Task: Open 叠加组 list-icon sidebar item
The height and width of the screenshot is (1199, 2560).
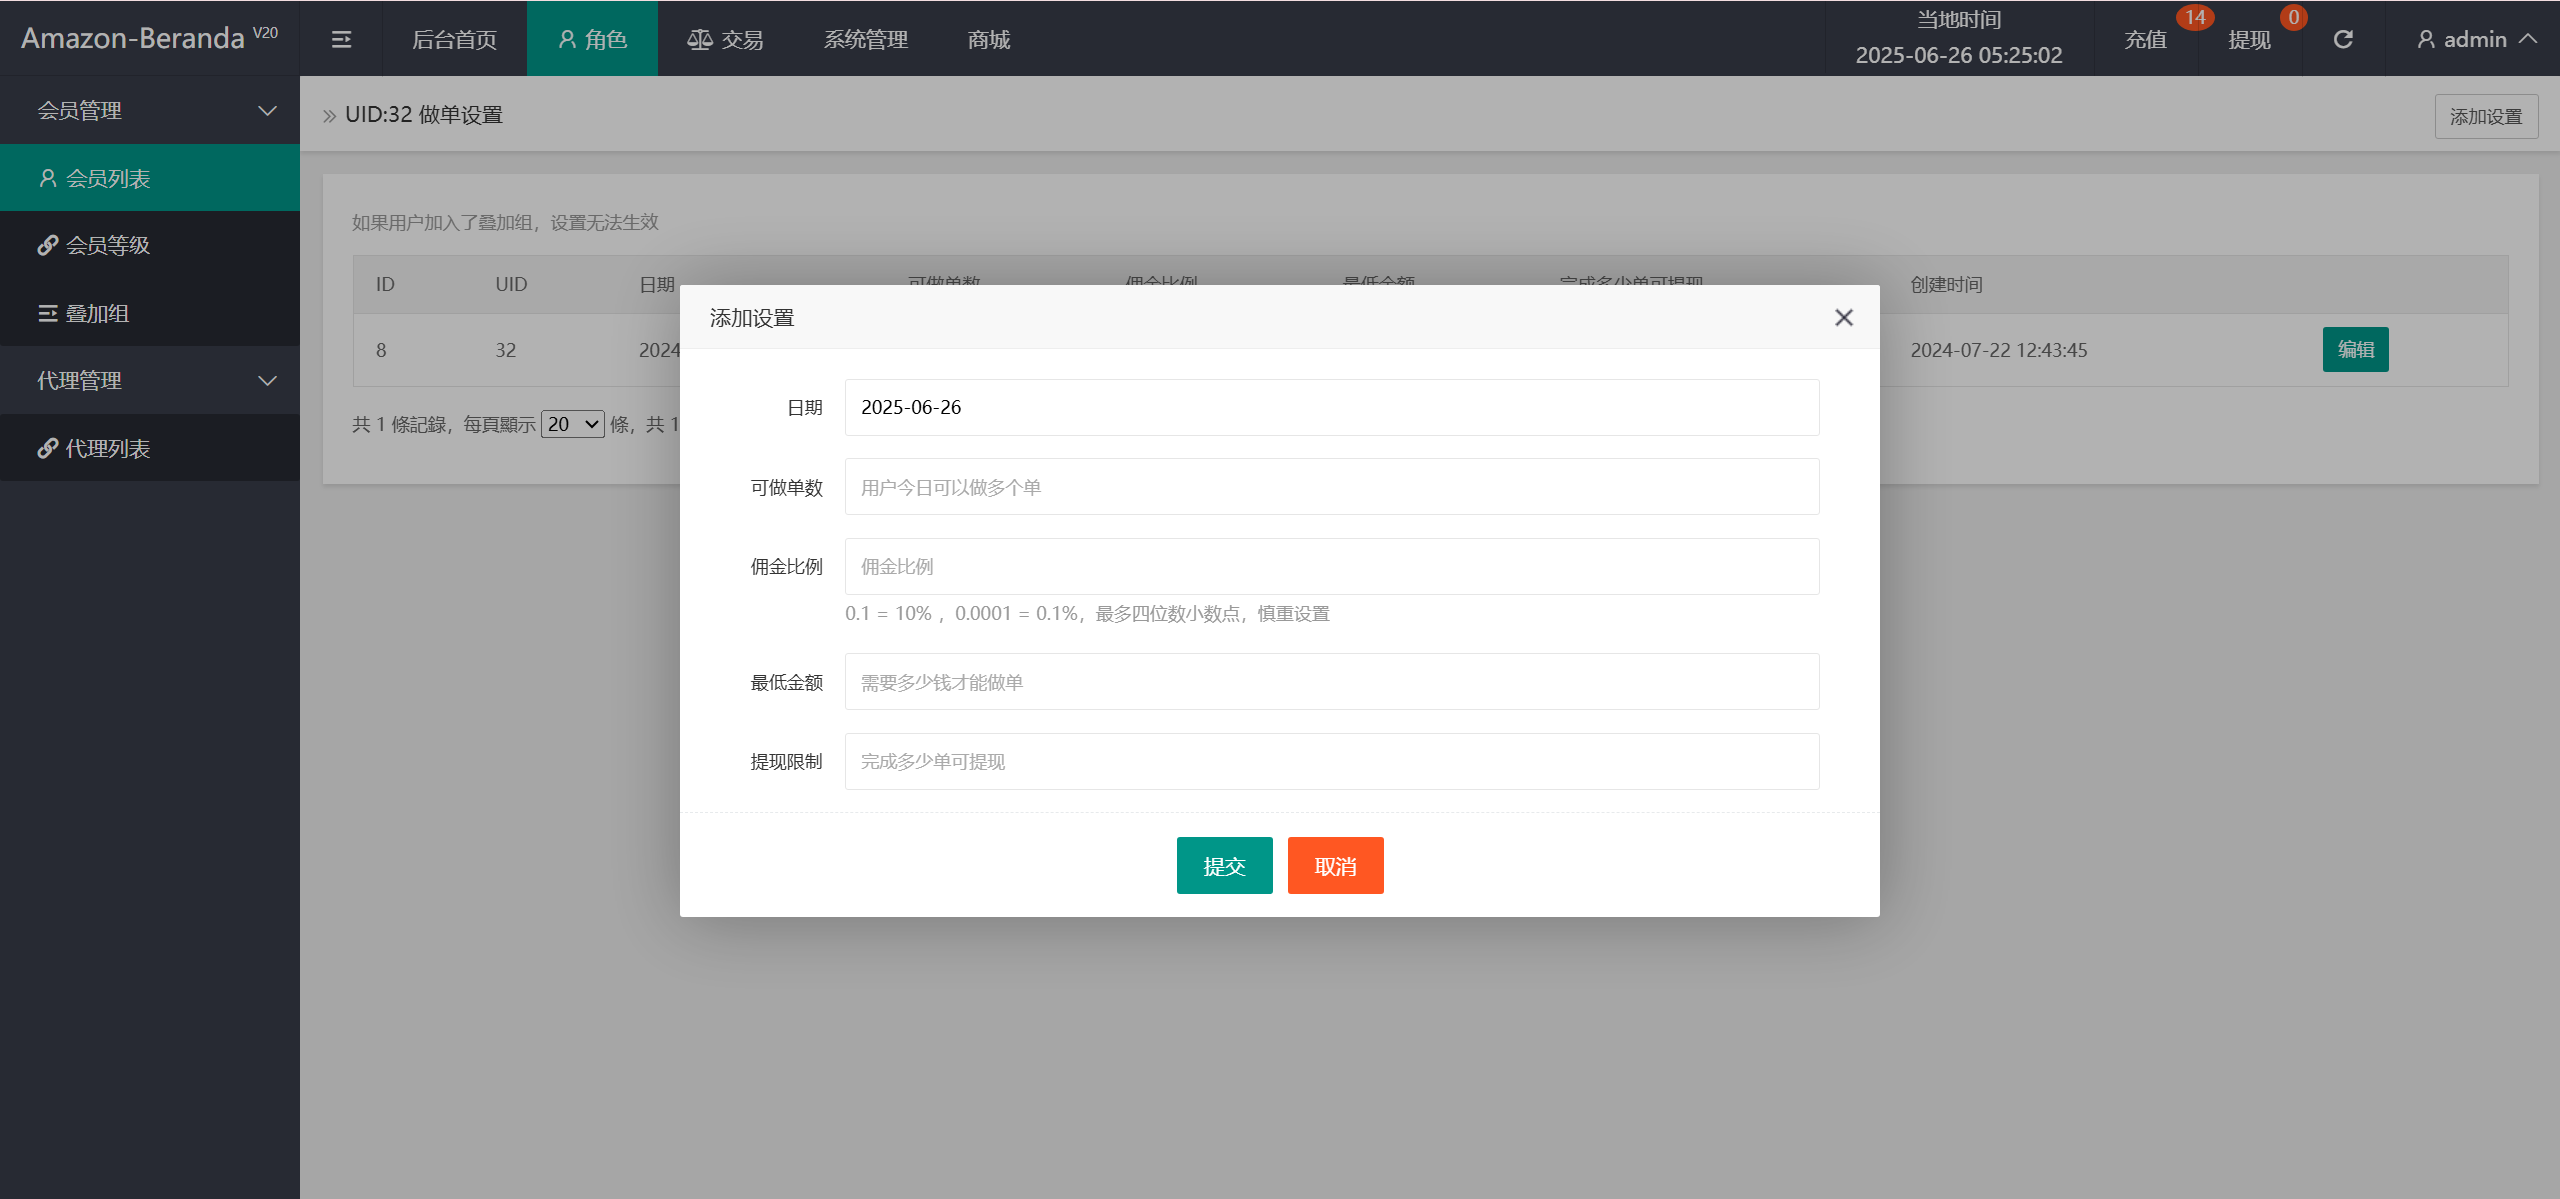Action: click(97, 313)
